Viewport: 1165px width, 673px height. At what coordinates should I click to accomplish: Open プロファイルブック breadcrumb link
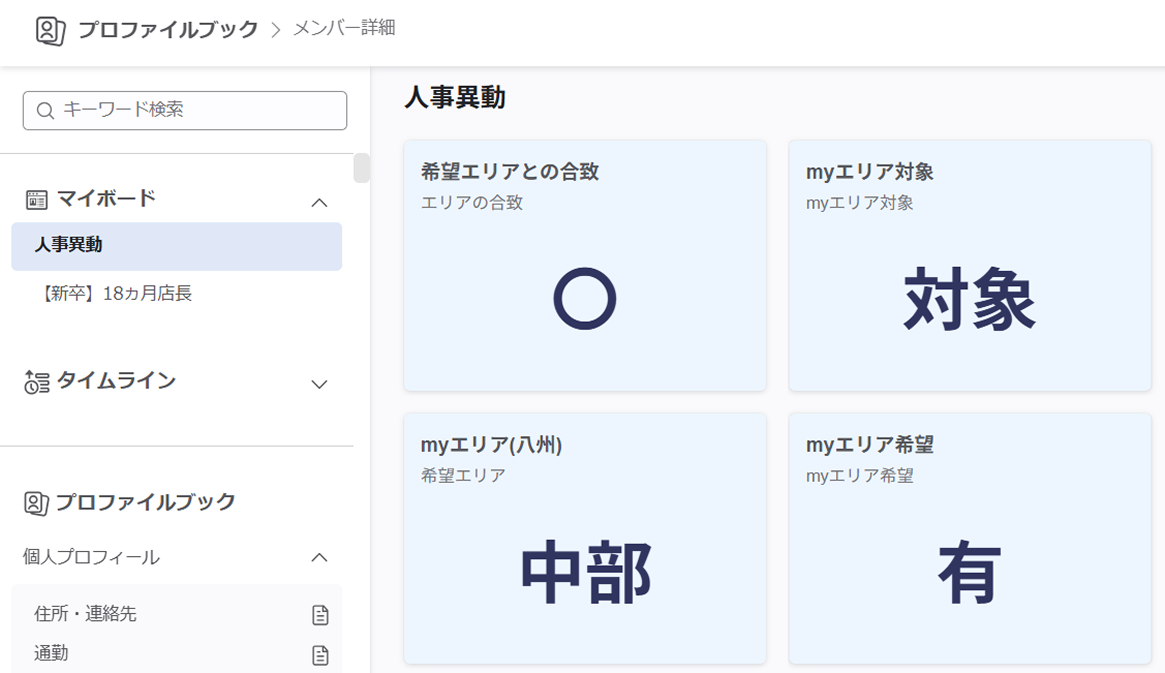tap(168, 30)
